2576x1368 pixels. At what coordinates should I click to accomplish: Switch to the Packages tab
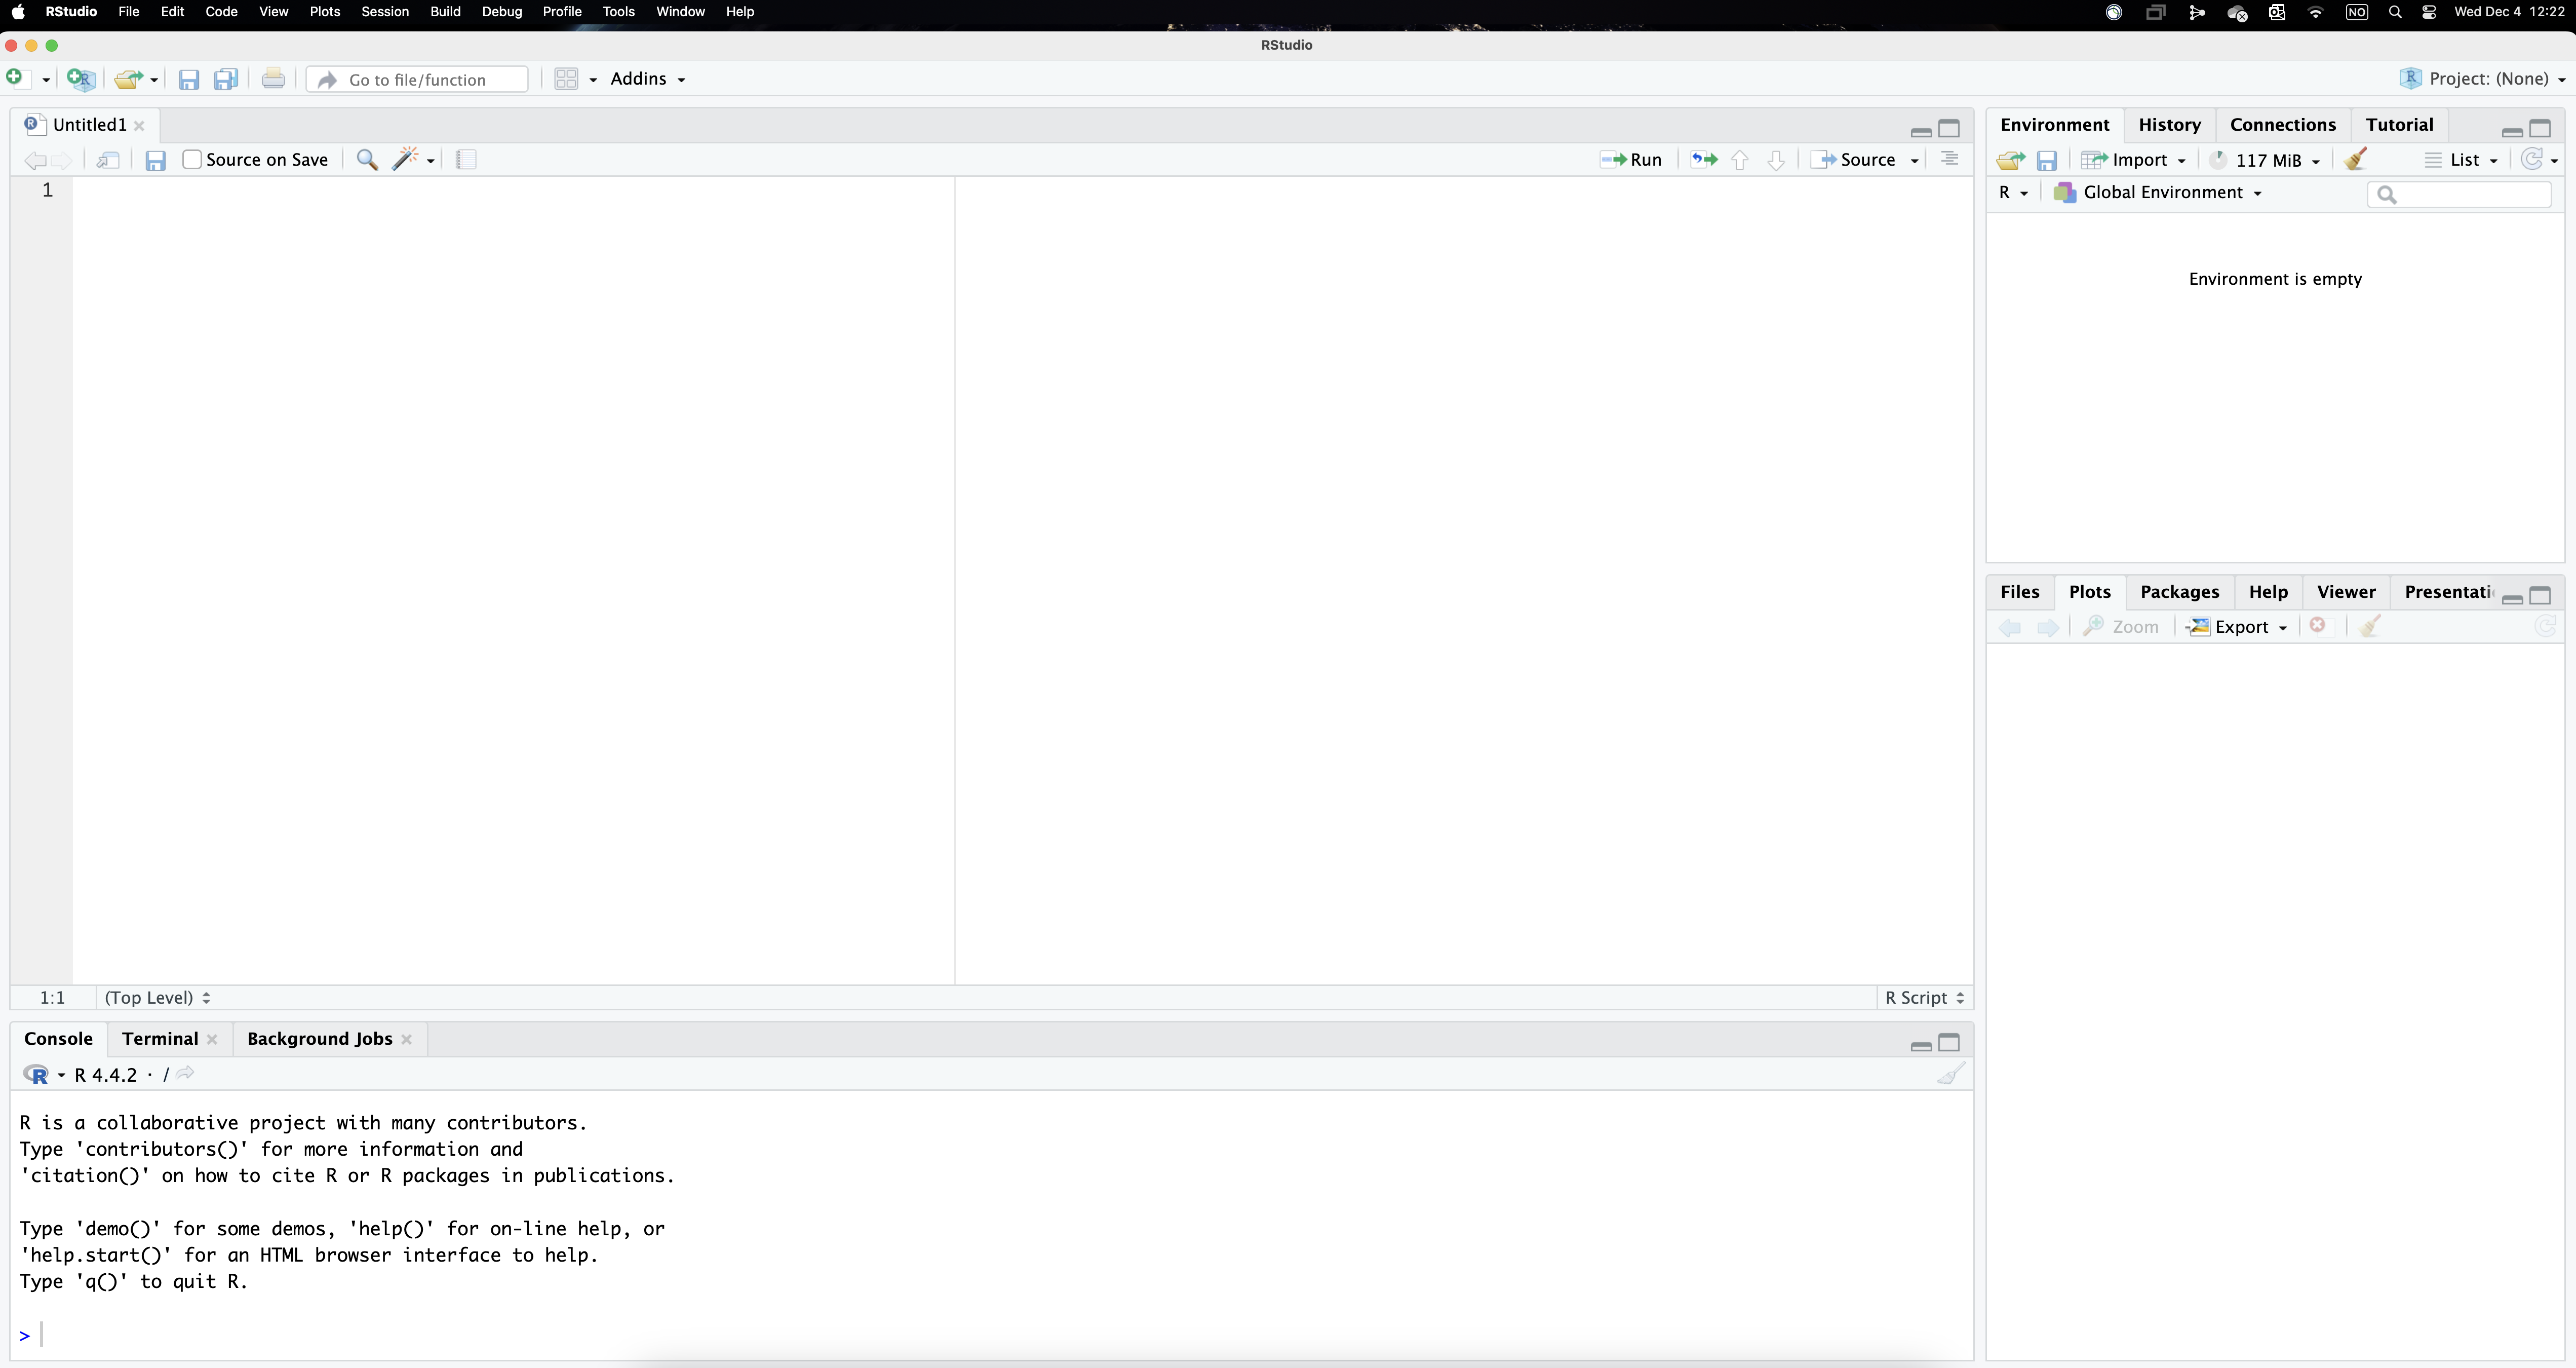pyautogui.click(x=2179, y=592)
